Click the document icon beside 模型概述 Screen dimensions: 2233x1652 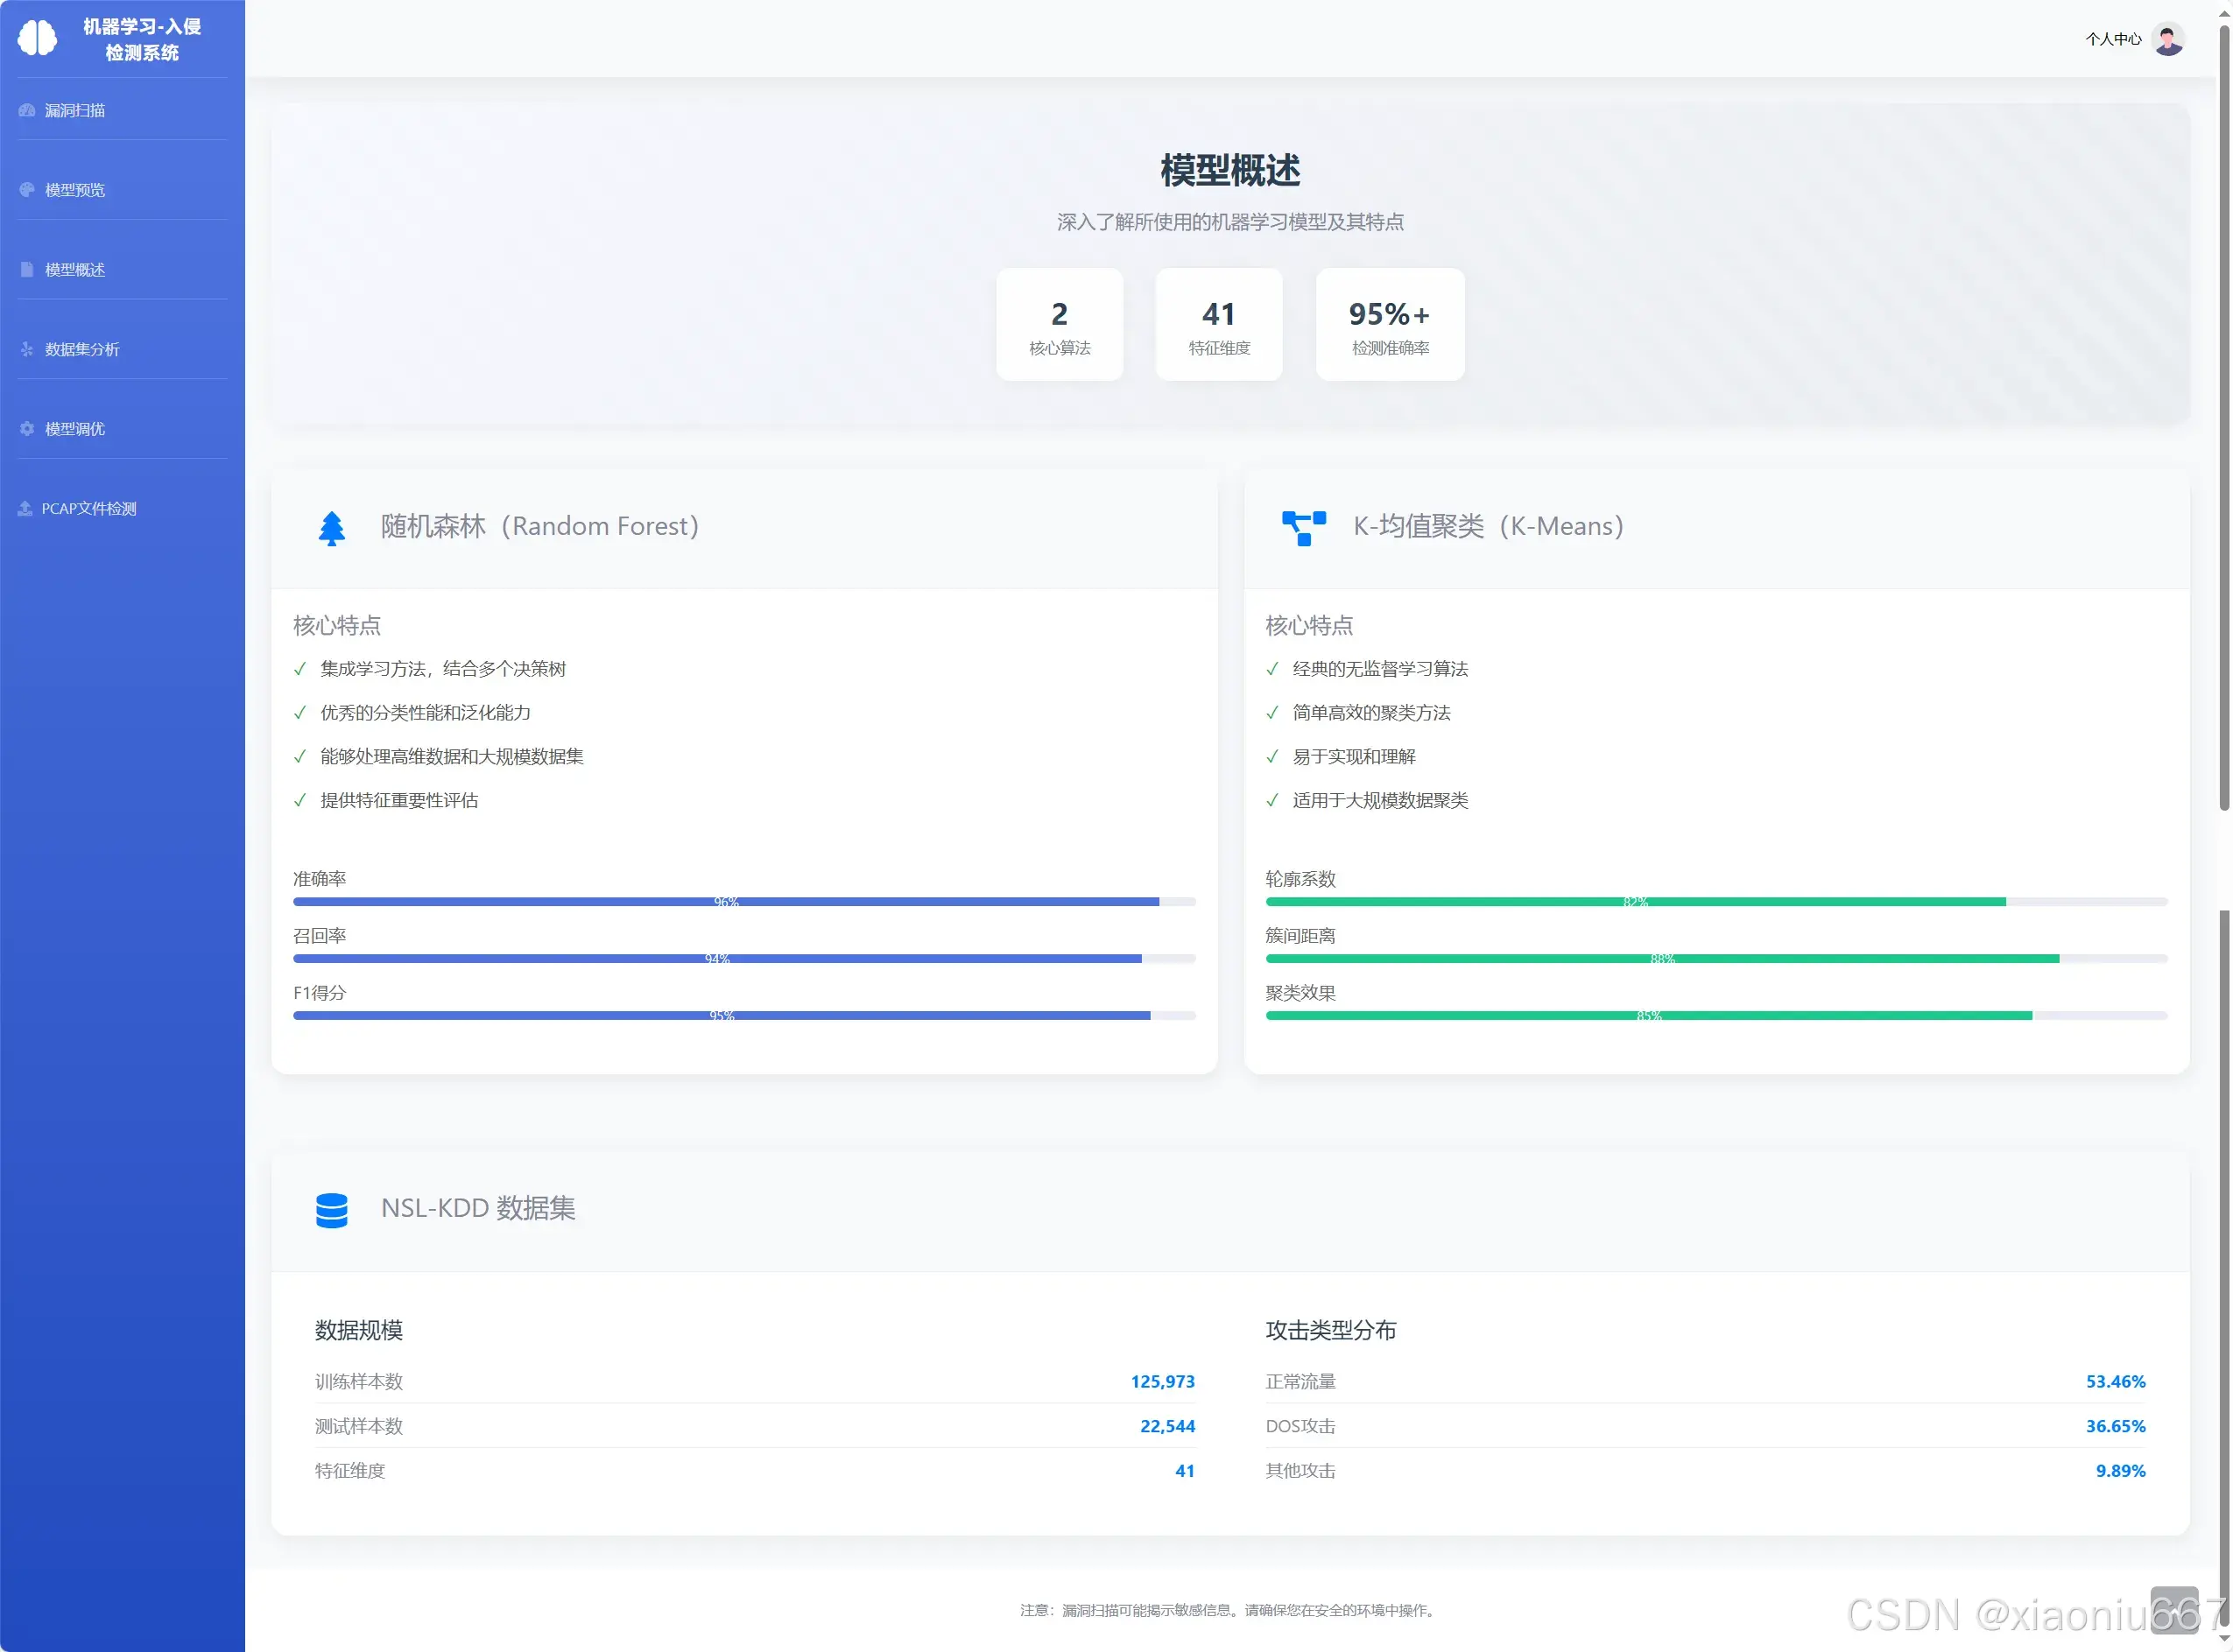(27, 270)
